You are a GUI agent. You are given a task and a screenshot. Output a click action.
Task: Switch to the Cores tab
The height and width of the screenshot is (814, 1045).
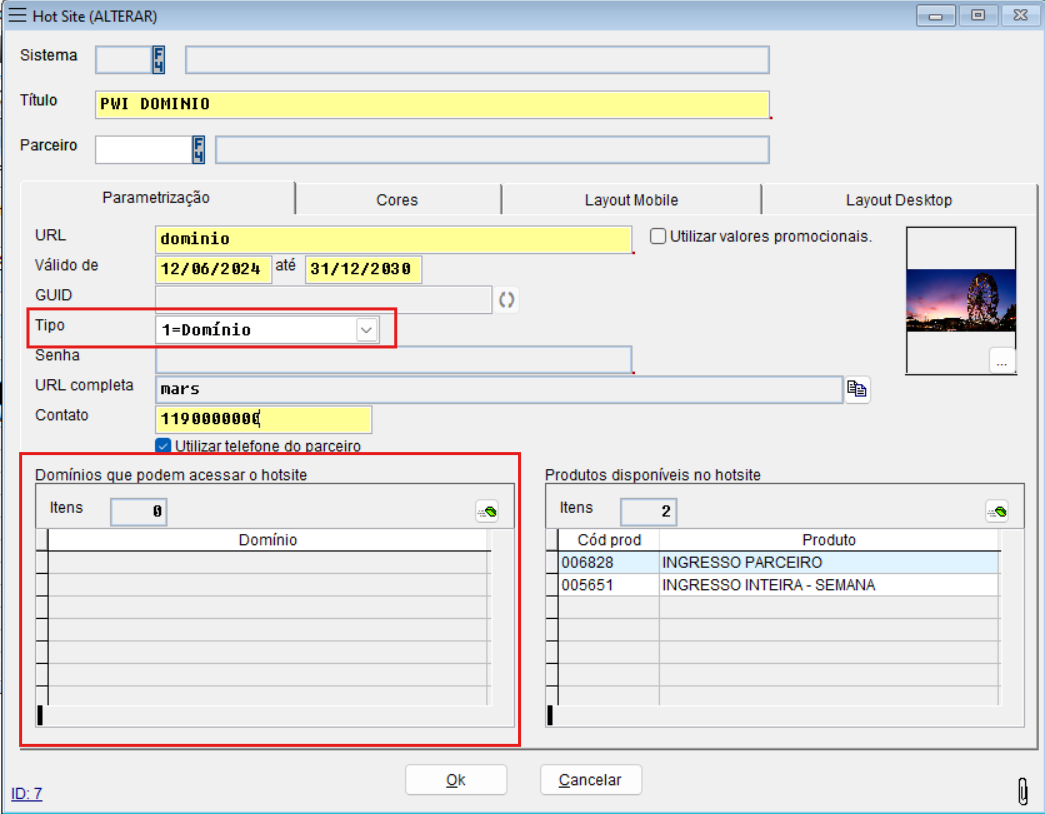[x=397, y=200]
